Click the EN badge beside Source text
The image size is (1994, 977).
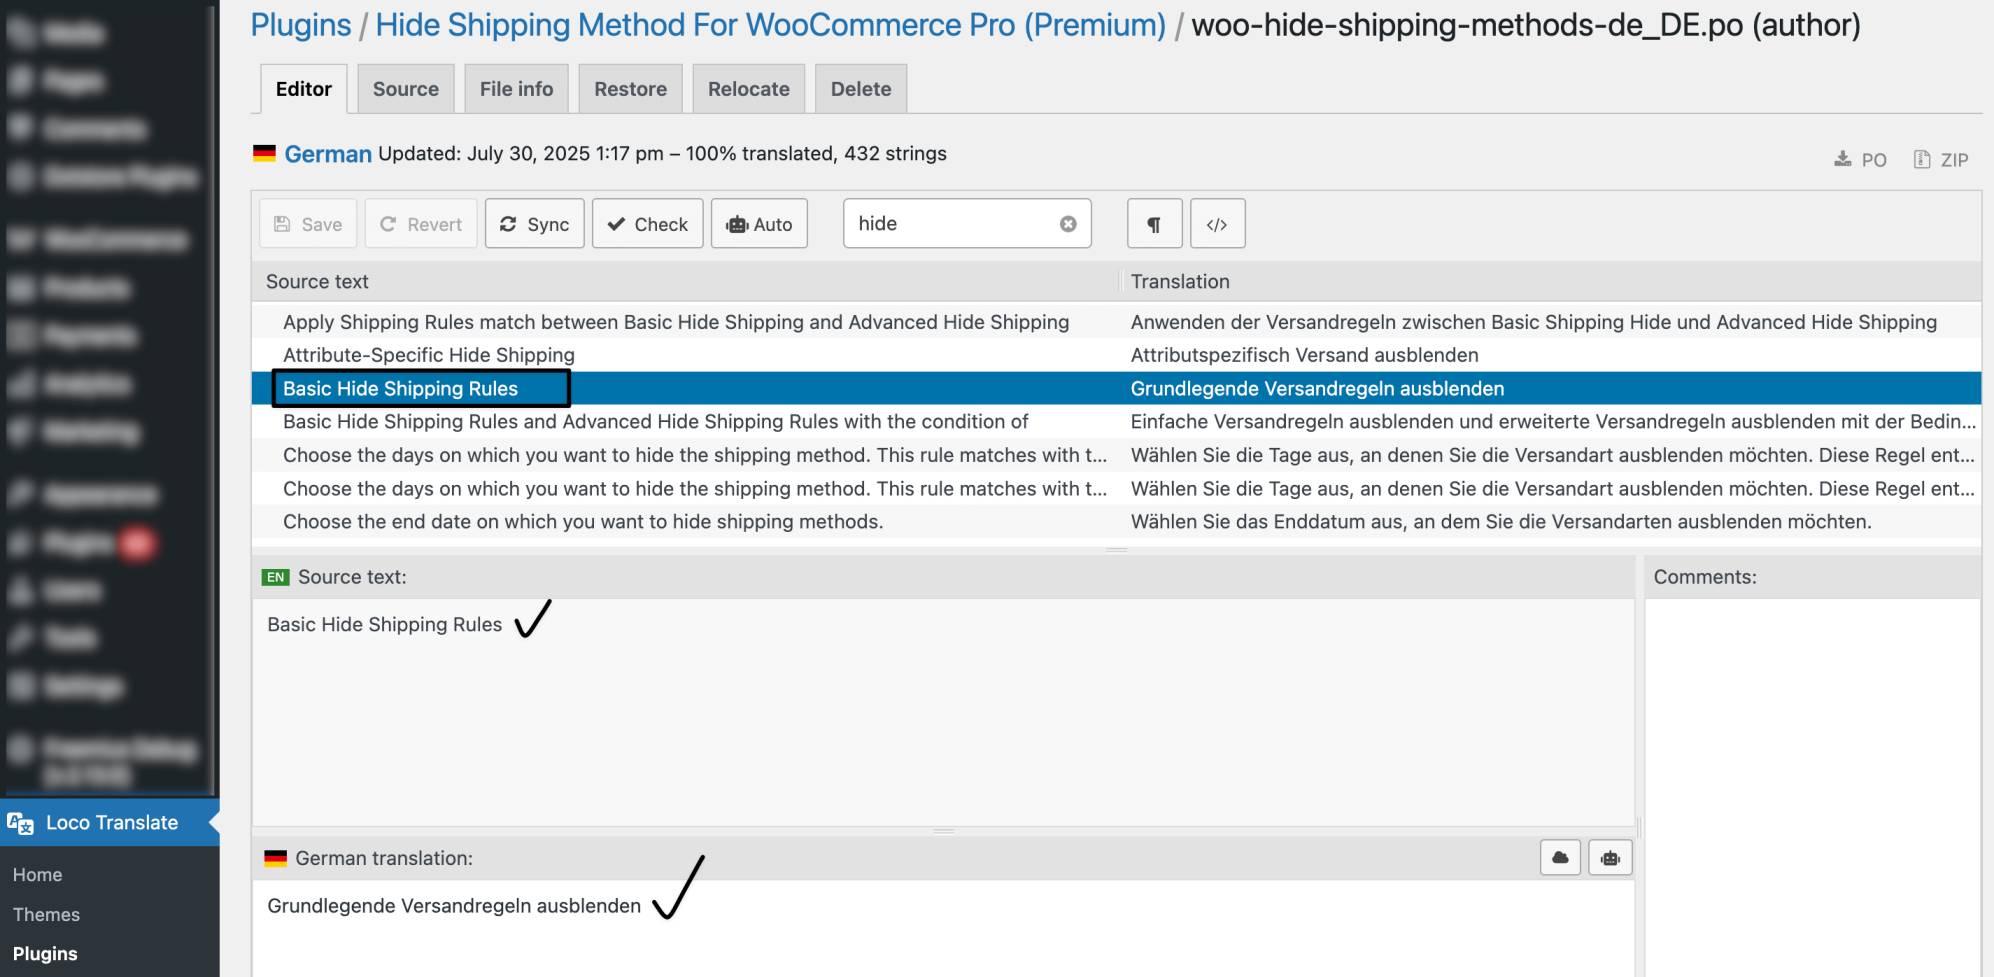[275, 577]
